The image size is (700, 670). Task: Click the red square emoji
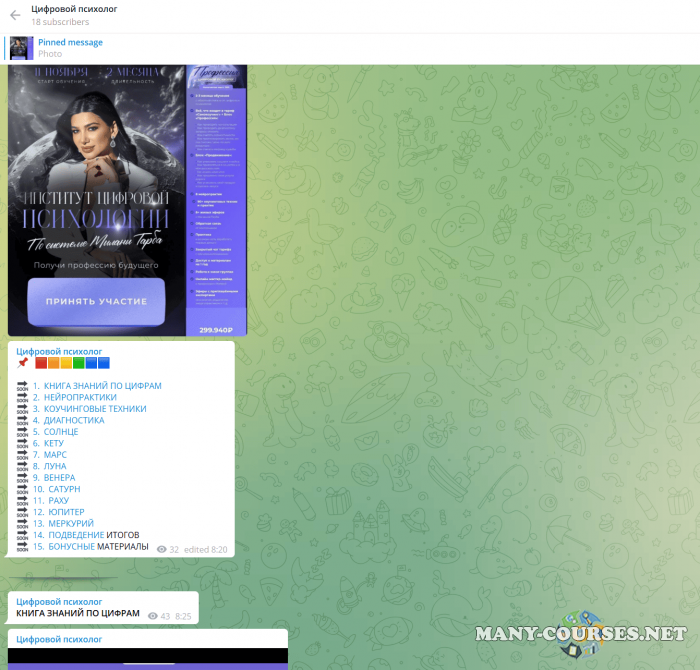pos(41,363)
